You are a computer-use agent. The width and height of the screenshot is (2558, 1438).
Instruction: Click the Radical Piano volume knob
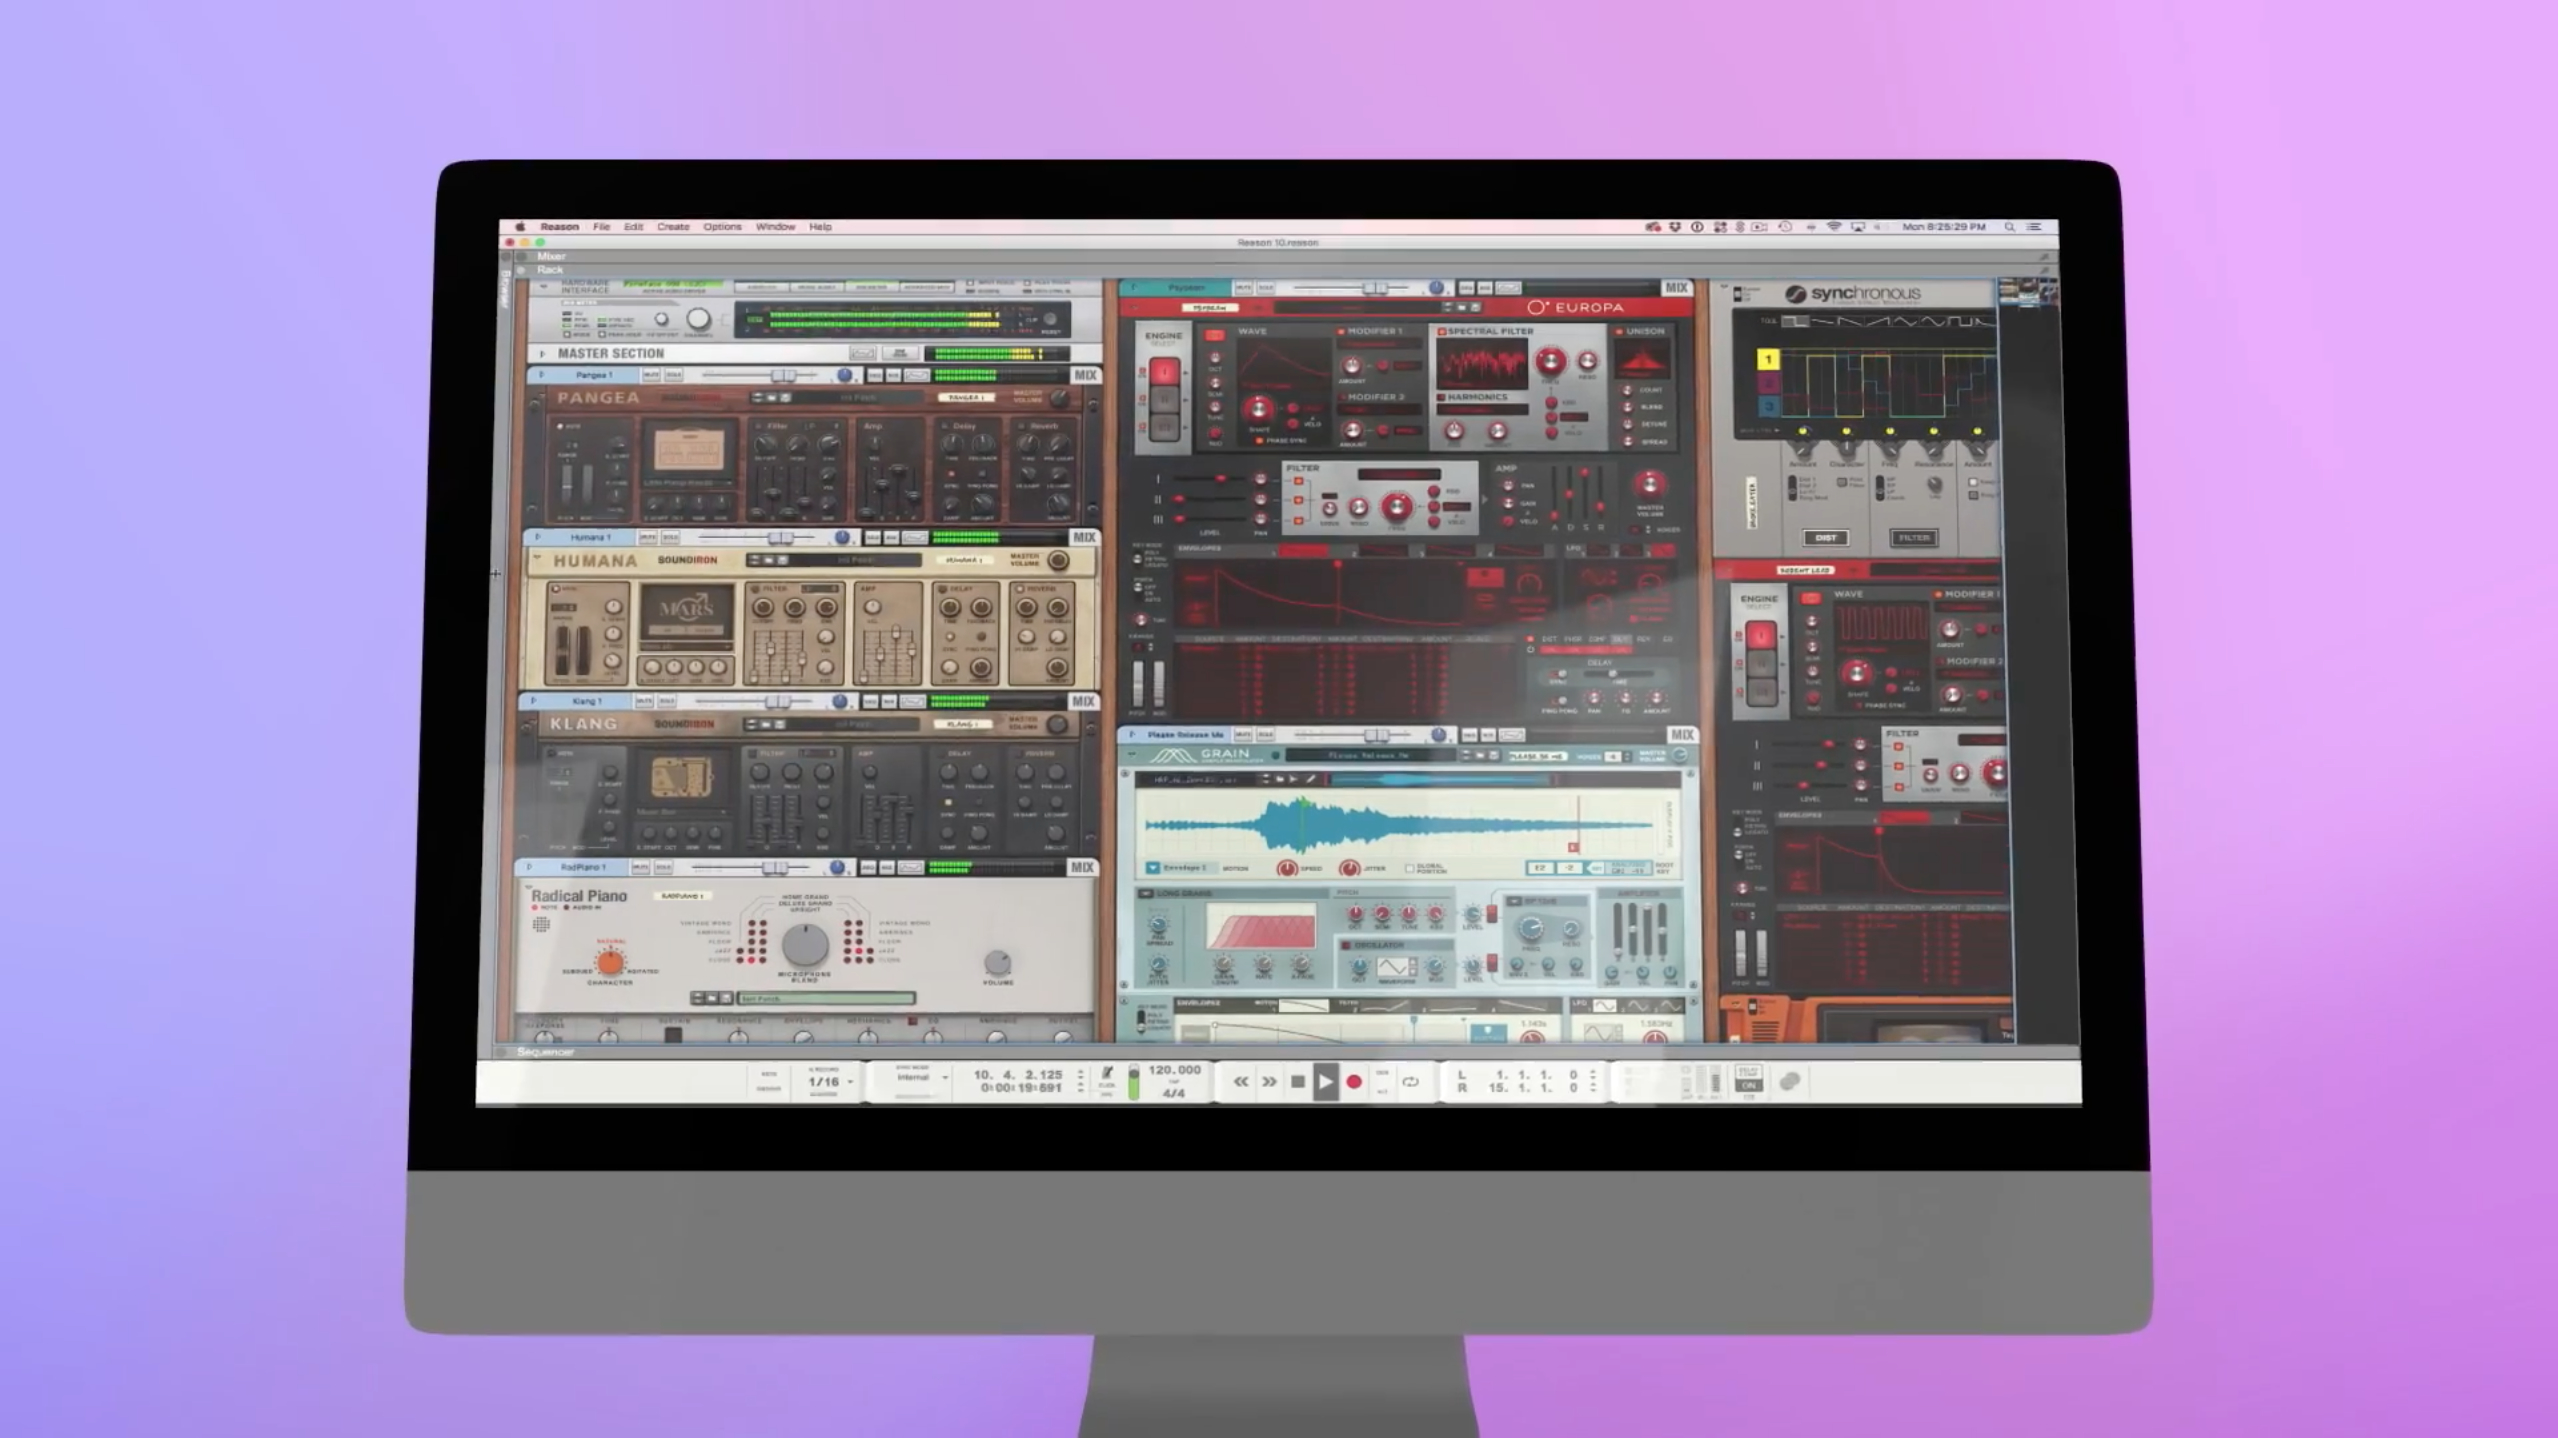997,962
